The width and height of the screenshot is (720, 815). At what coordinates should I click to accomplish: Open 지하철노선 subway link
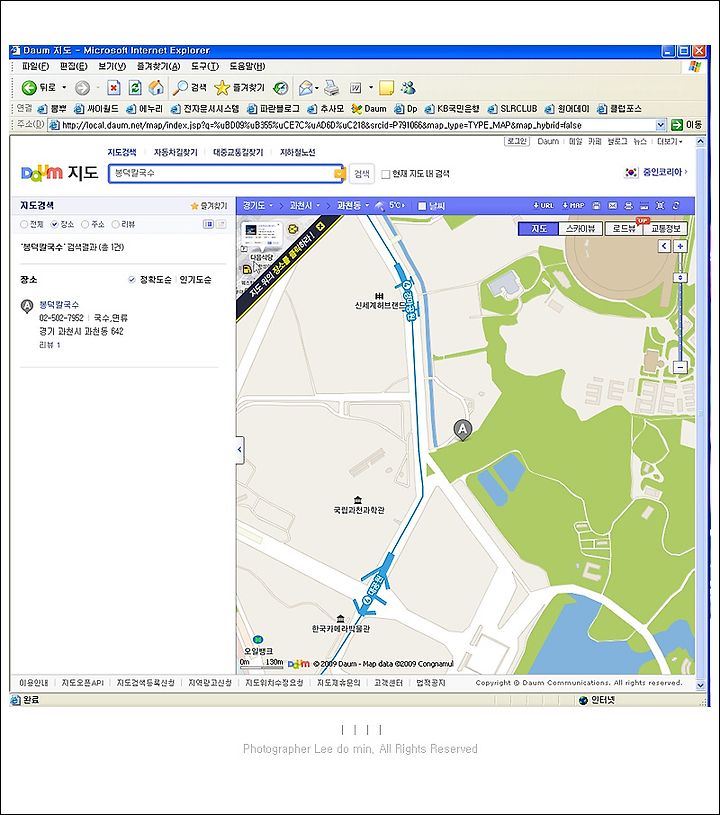297,152
